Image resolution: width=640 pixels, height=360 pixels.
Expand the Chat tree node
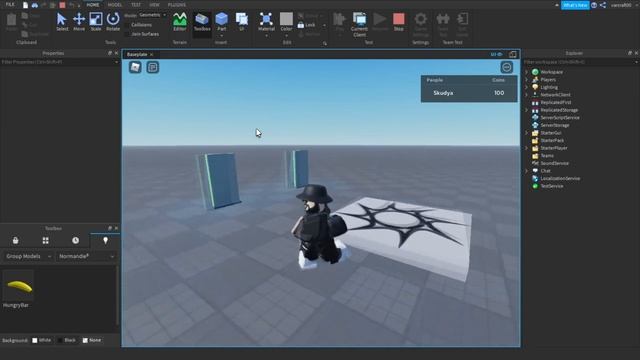click(x=527, y=171)
